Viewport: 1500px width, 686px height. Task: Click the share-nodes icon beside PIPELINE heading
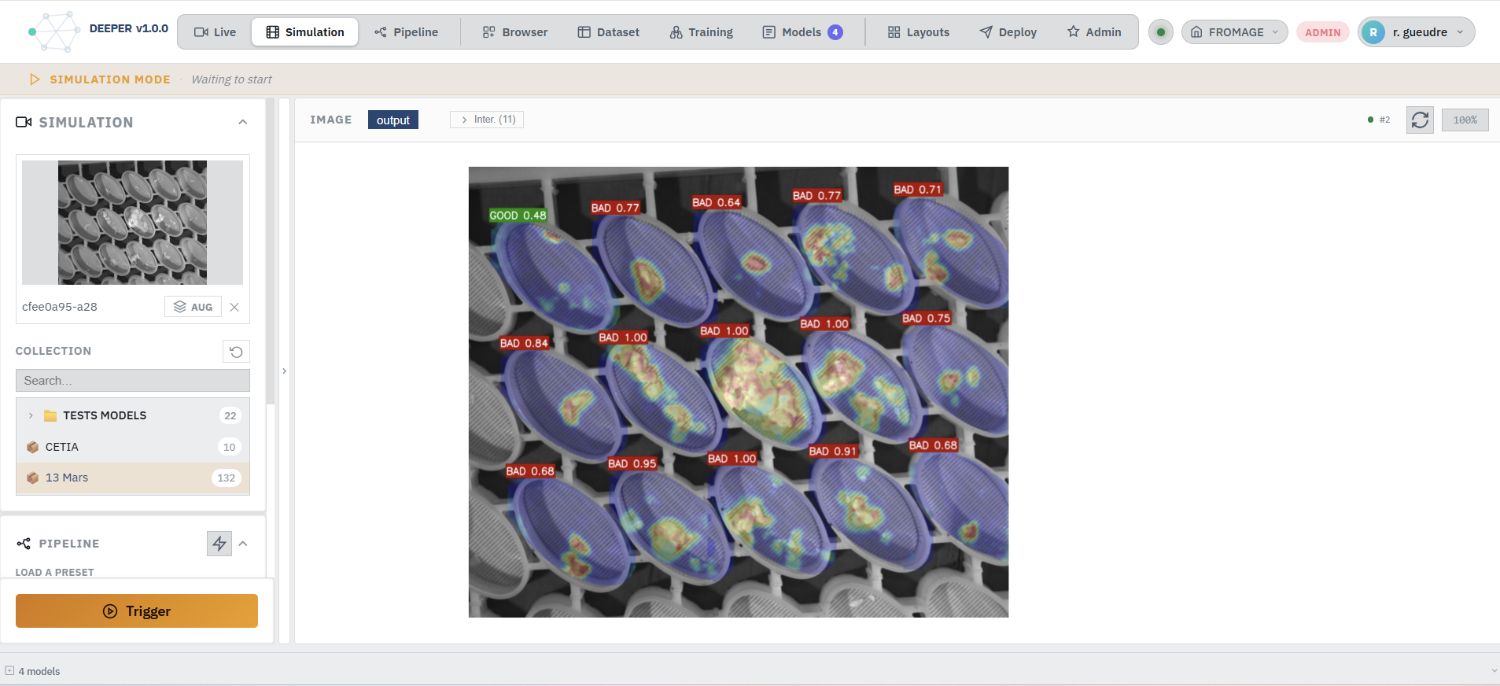pyautogui.click(x=24, y=543)
